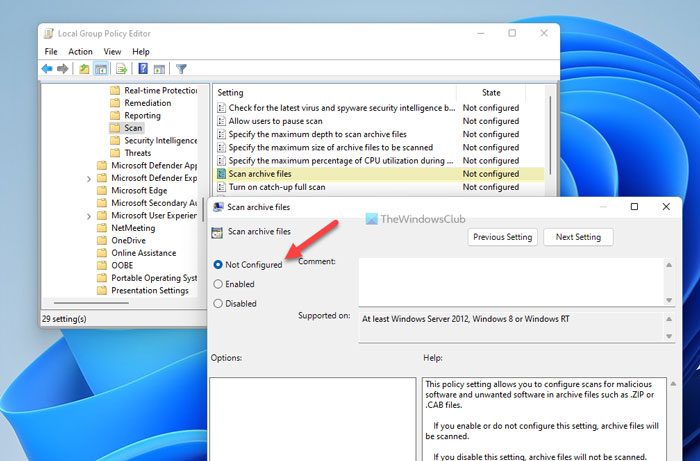
Task: Click the Scan archive files dialog title icon
Action: tap(218, 207)
